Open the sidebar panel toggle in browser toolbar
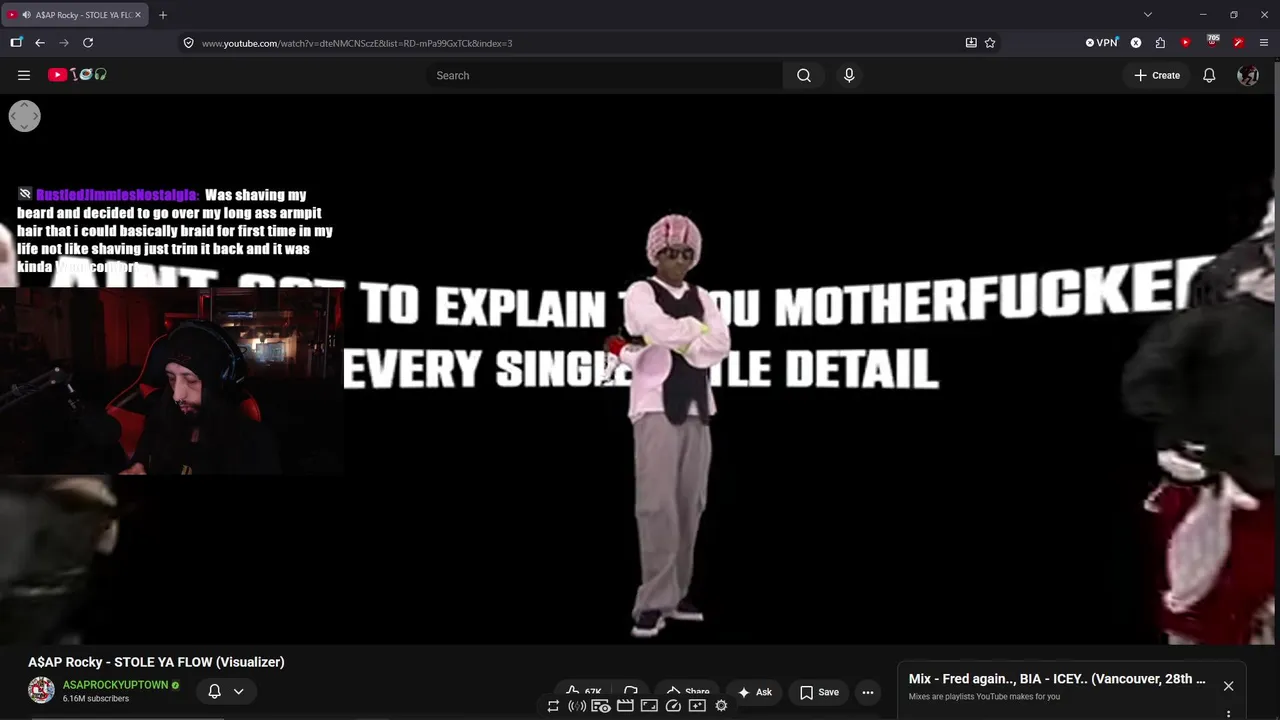The width and height of the screenshot is (1280, 720). pos(16,43)
